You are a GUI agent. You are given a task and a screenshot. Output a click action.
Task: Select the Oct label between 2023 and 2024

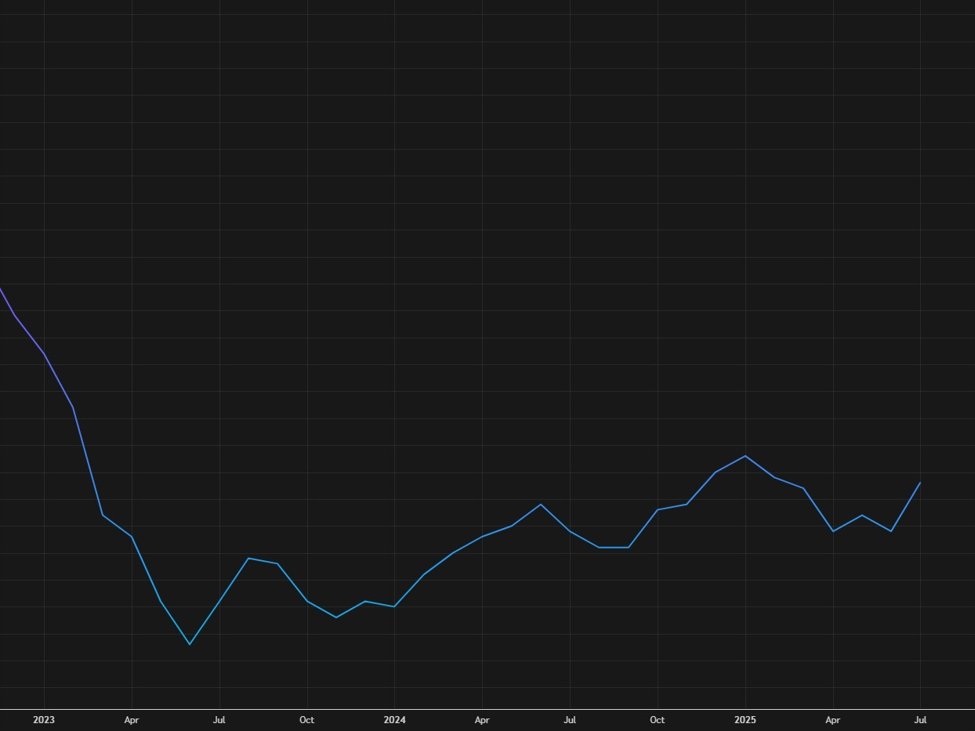[307, 720]
